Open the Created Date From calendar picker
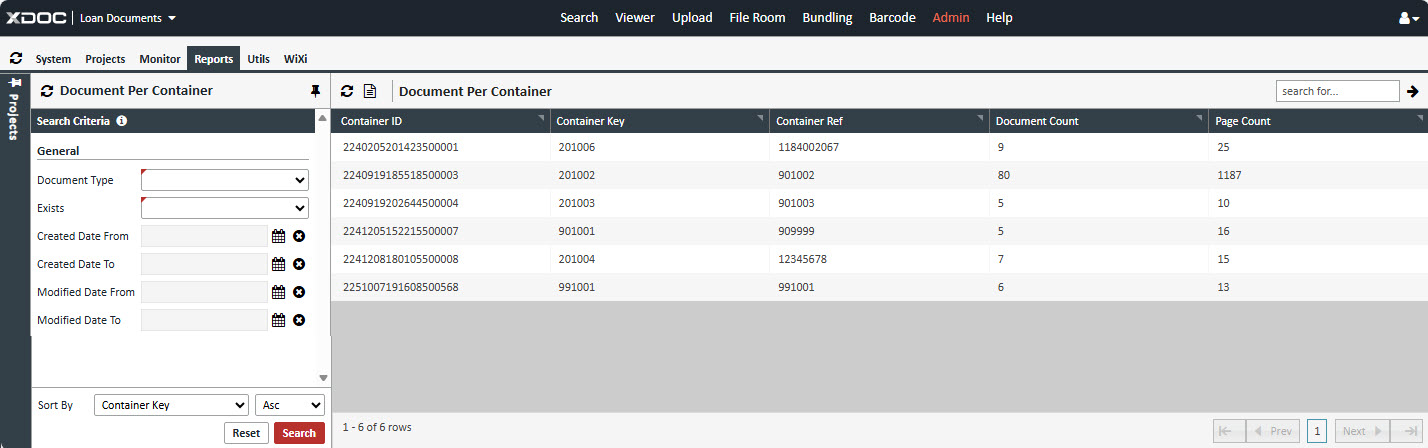The width and height of the screenshot is (1428, 448). 279,236
